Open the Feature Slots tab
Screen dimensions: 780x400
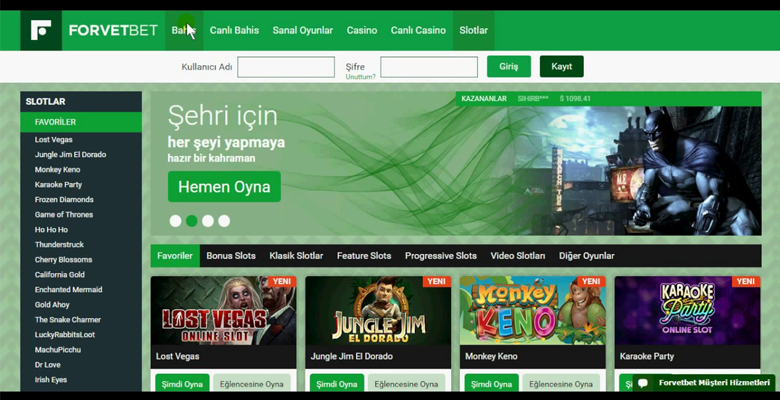click(364, 256)
